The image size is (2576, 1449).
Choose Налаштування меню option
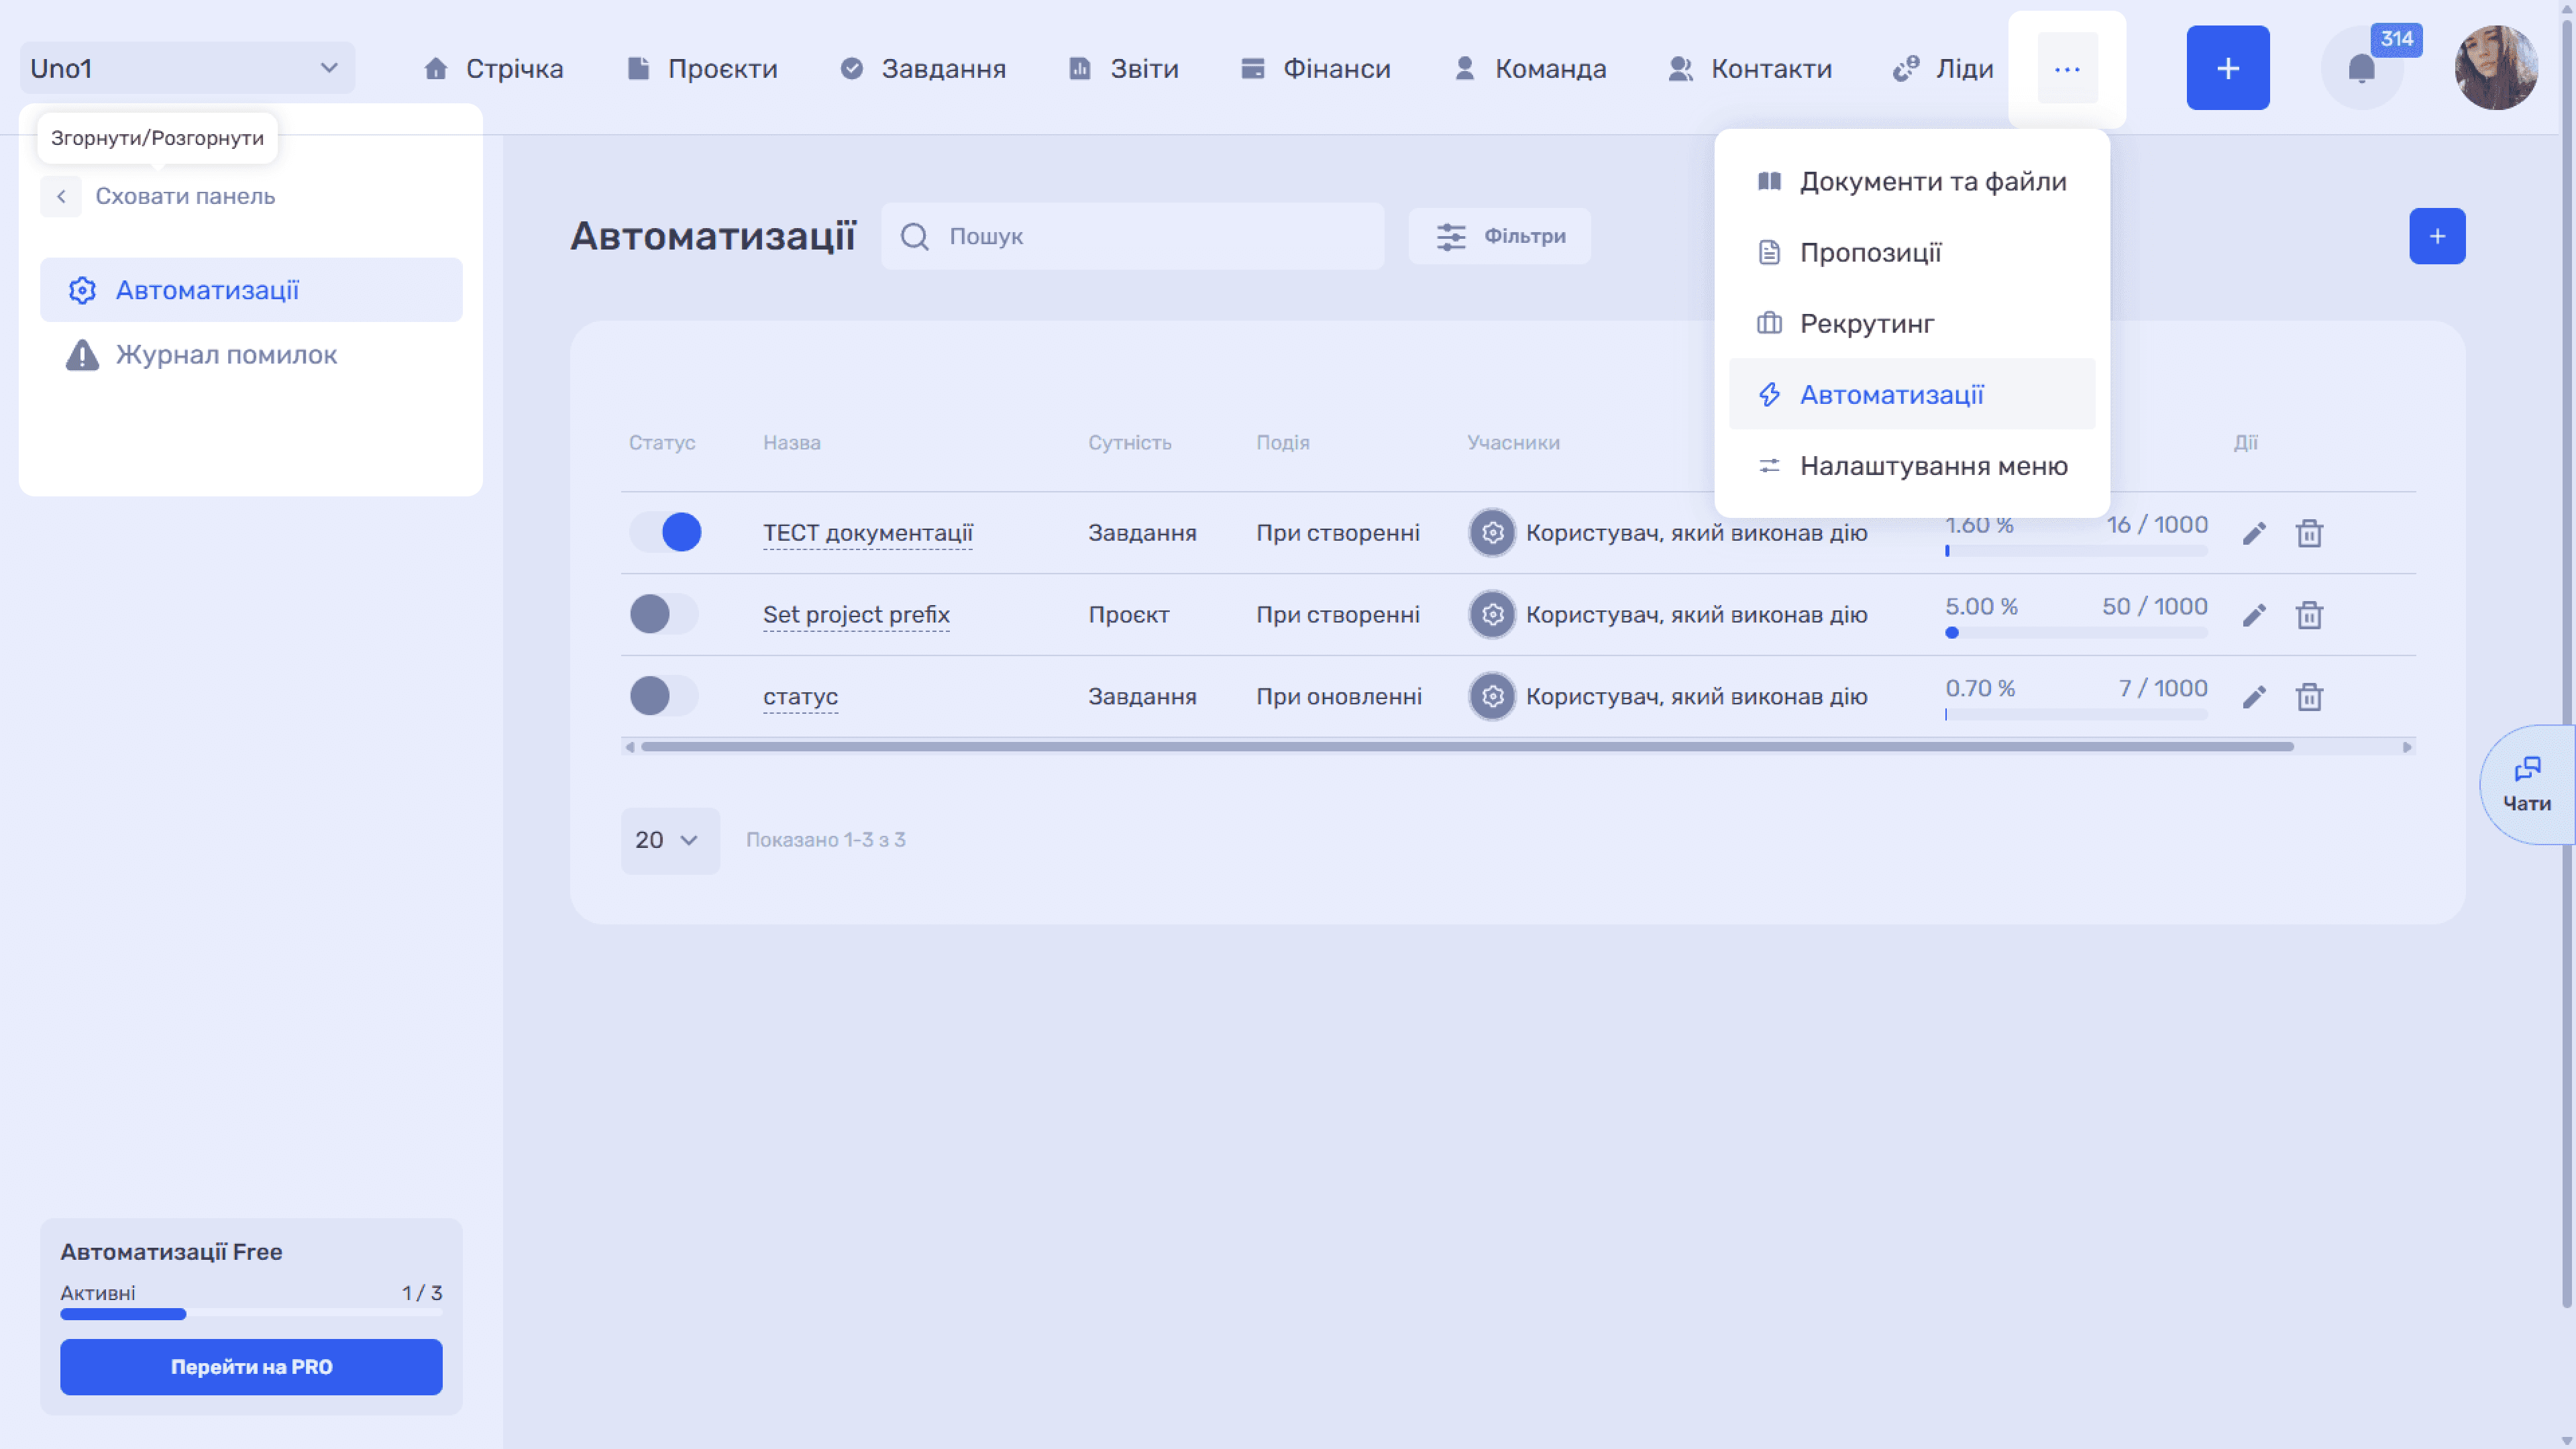[x=1912, y=466]
